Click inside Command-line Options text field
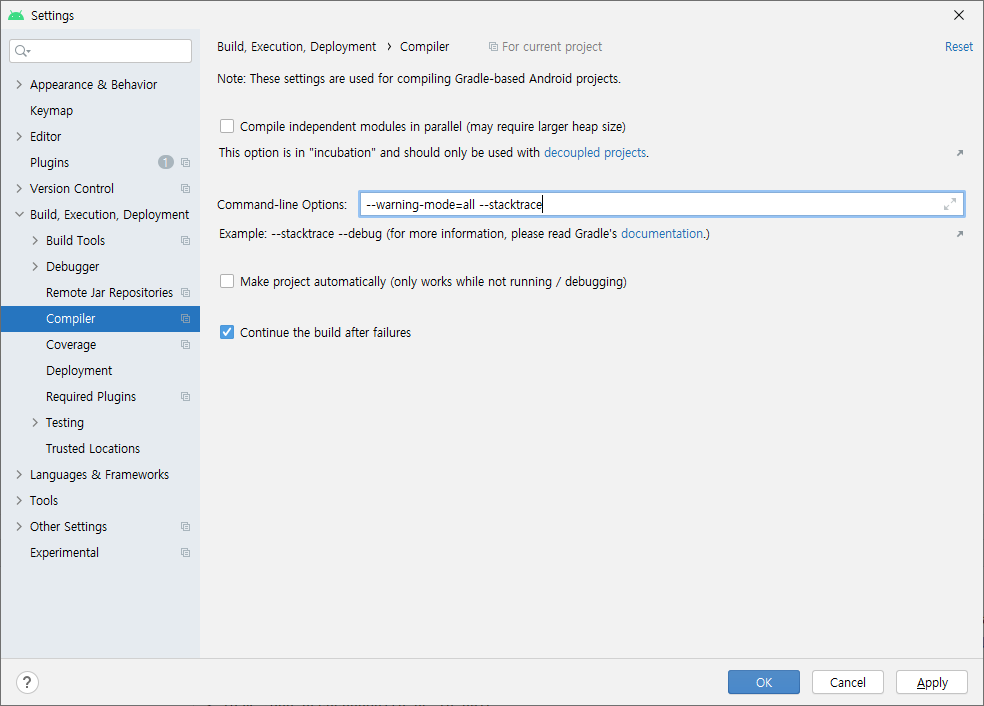The image size is (984, 706). 662,205
